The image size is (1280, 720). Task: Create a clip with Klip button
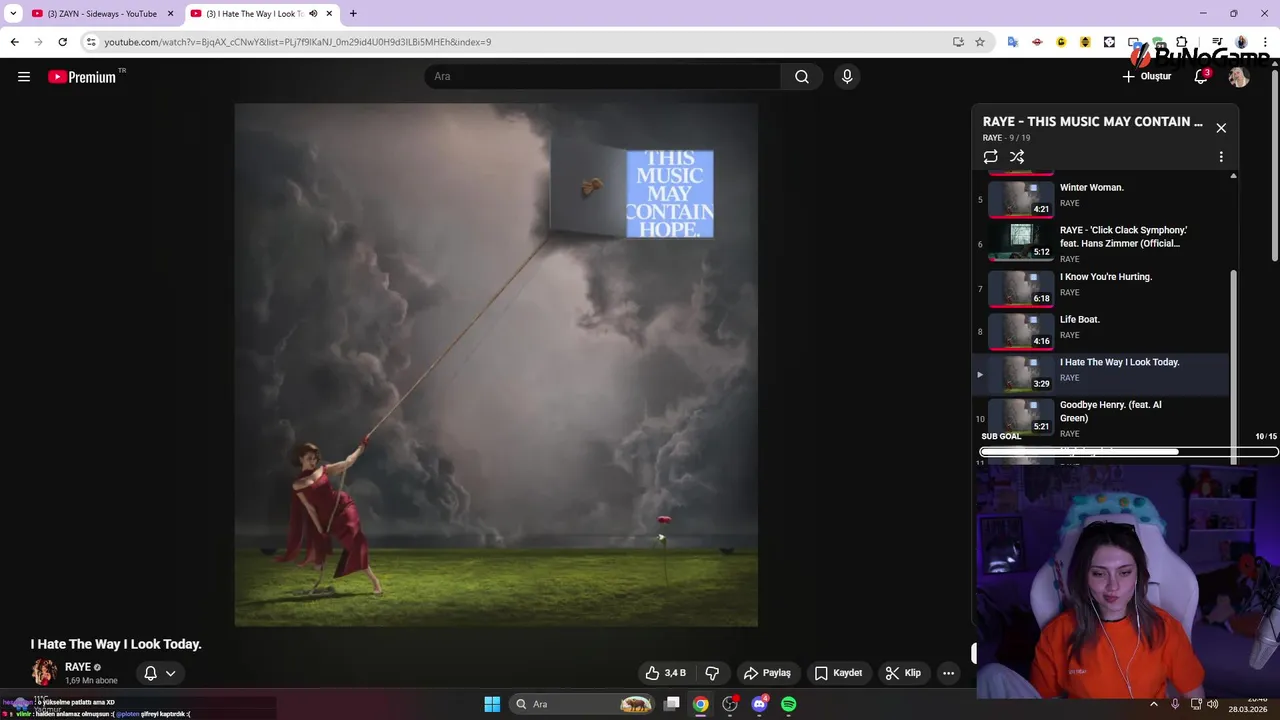[903, 673]
